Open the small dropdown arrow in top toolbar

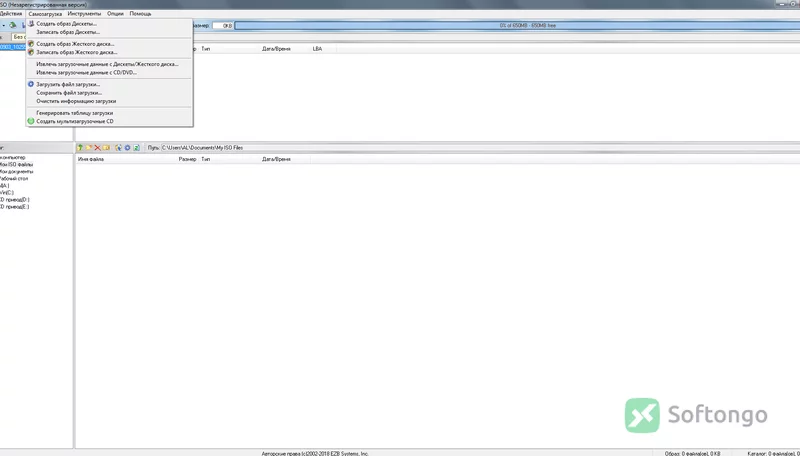click(3, 25)
